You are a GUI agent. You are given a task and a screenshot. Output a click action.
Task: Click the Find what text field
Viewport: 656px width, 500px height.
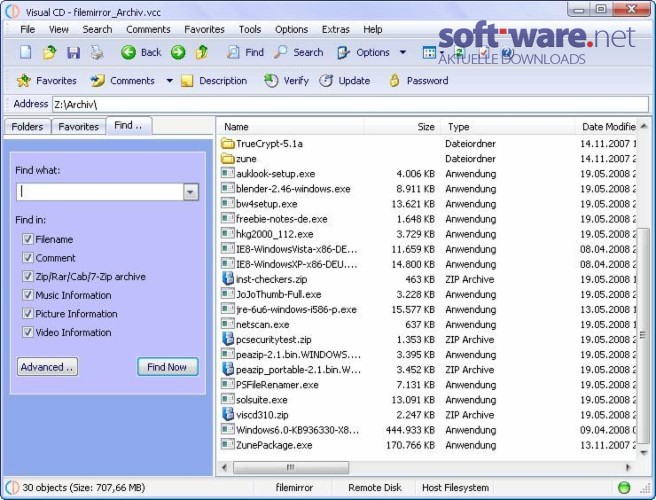[x=100, y=192]
